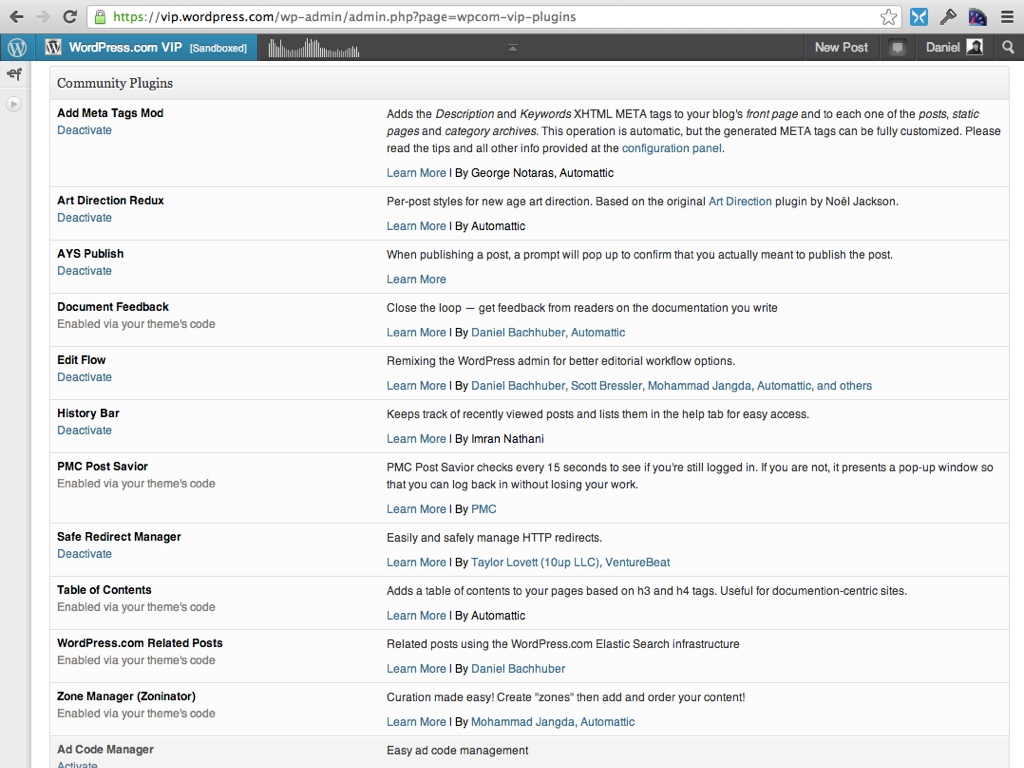Reload the page with refresh icon
Viewport: 1024px width, 768px height.
click(70, 17)
